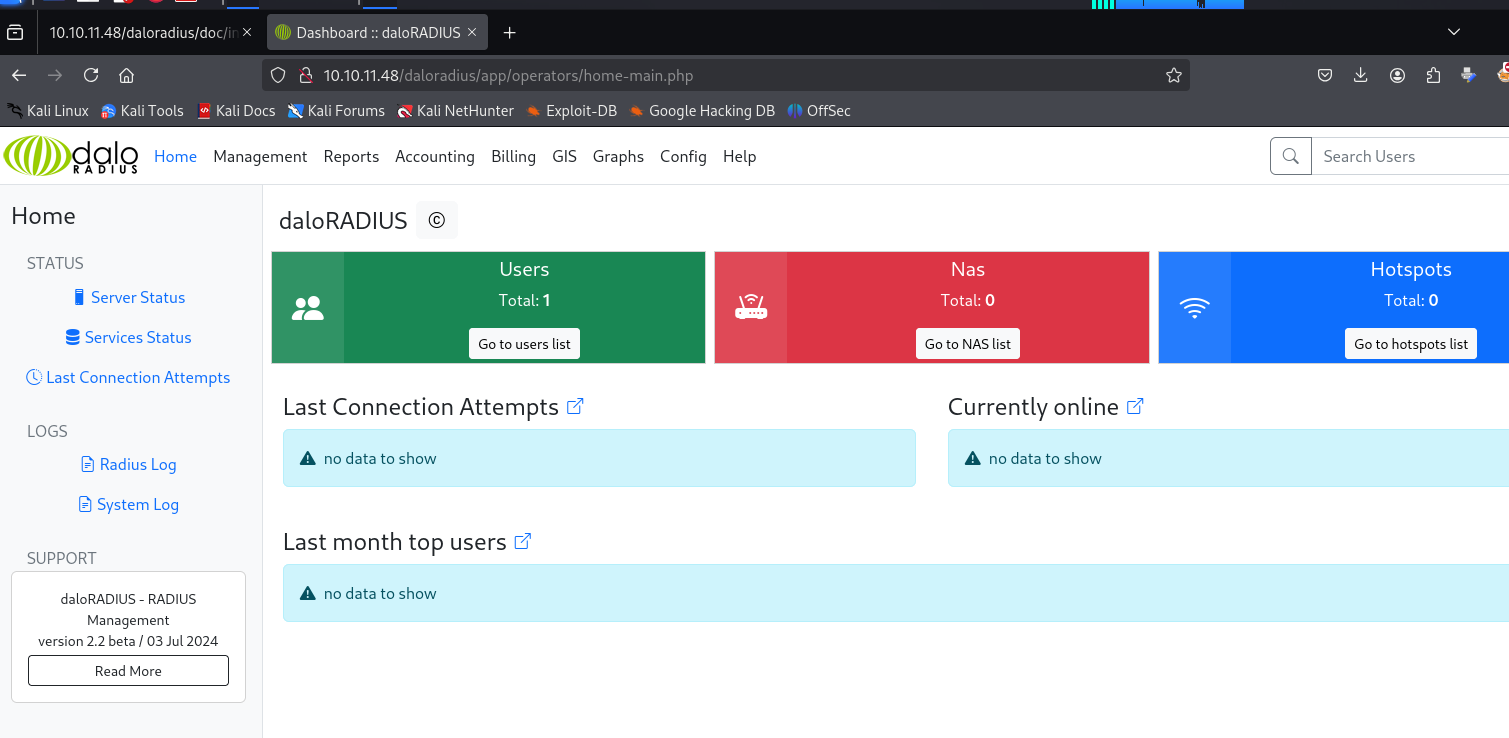Open OffSec bookmark
Image resolution: width=1509 pixels, height=738 pixels.
(819, 111)
